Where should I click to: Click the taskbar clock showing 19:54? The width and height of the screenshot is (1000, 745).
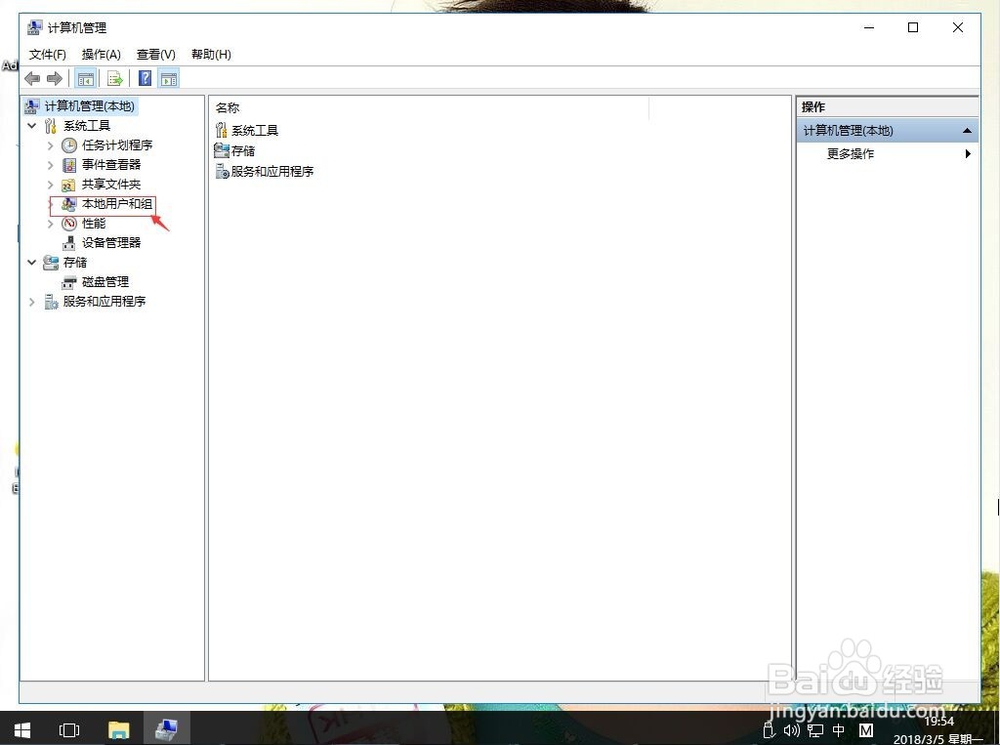click(x=938, y=721)
